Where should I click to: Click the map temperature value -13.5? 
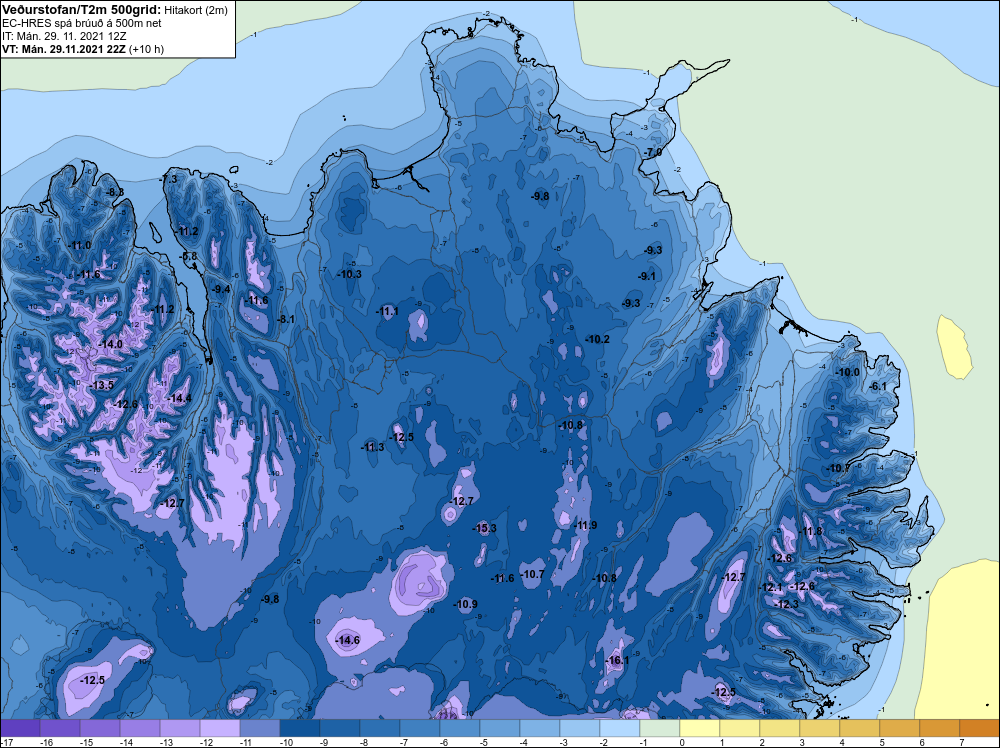pyautogui.click(x=101, y=386)
